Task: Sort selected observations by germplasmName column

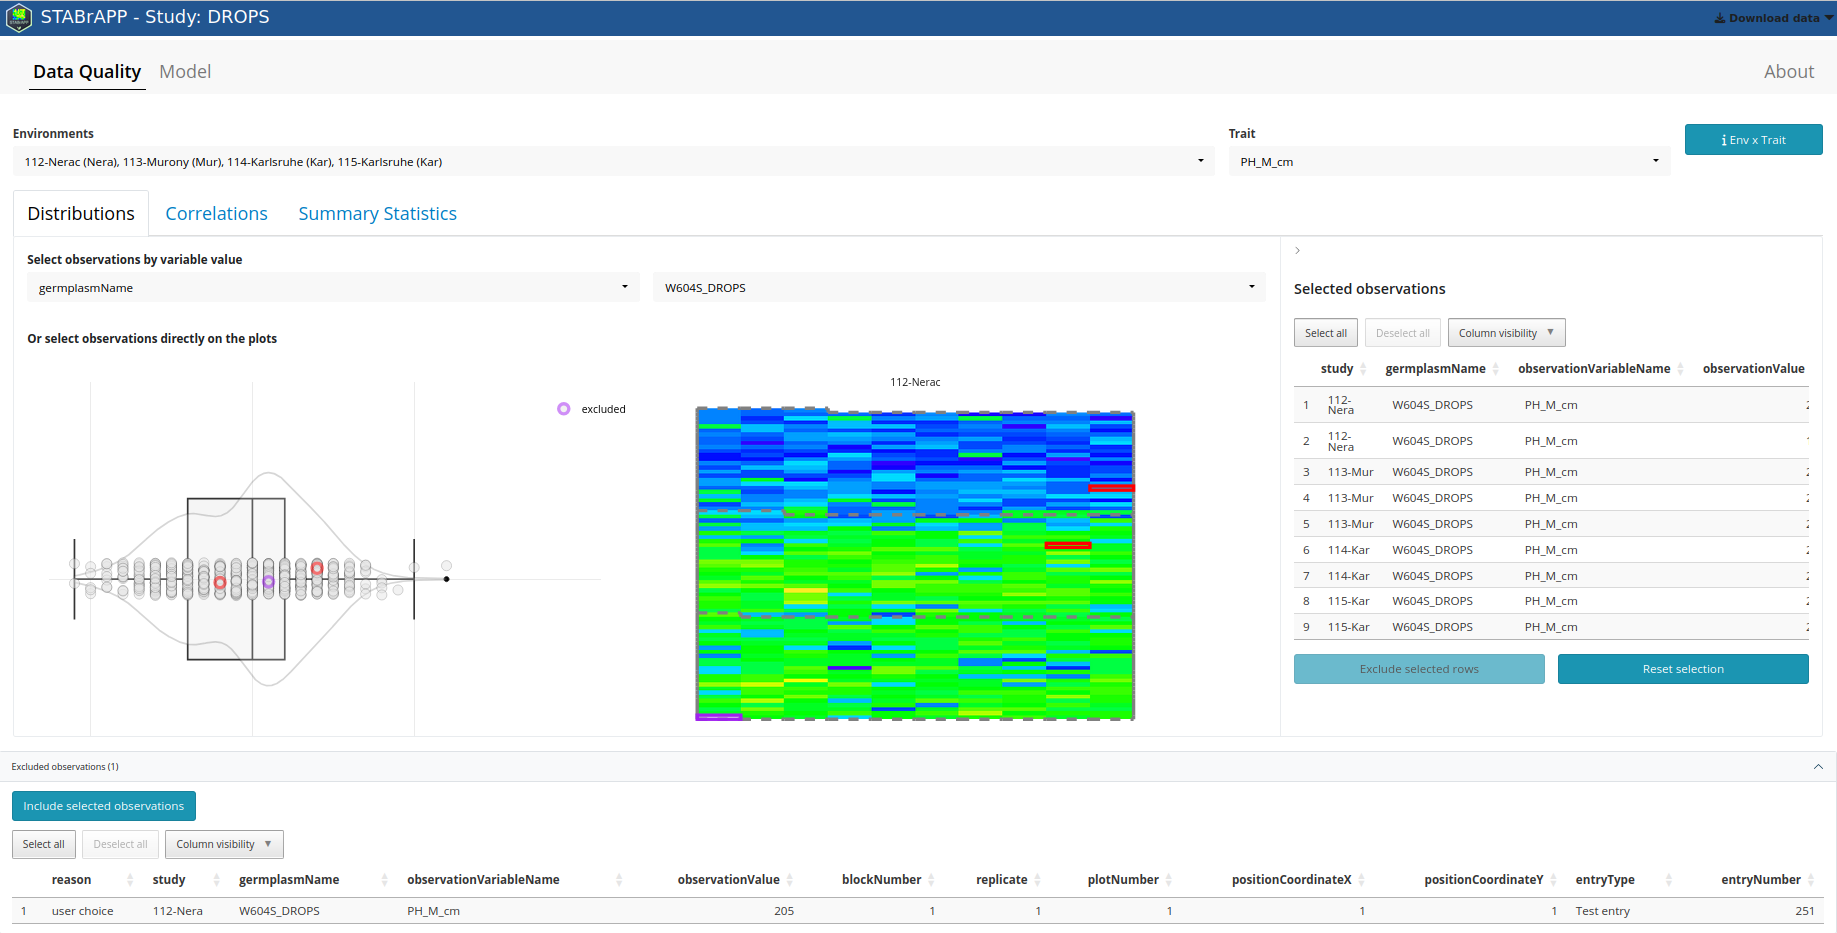Action: click(x=1441, y=369)
